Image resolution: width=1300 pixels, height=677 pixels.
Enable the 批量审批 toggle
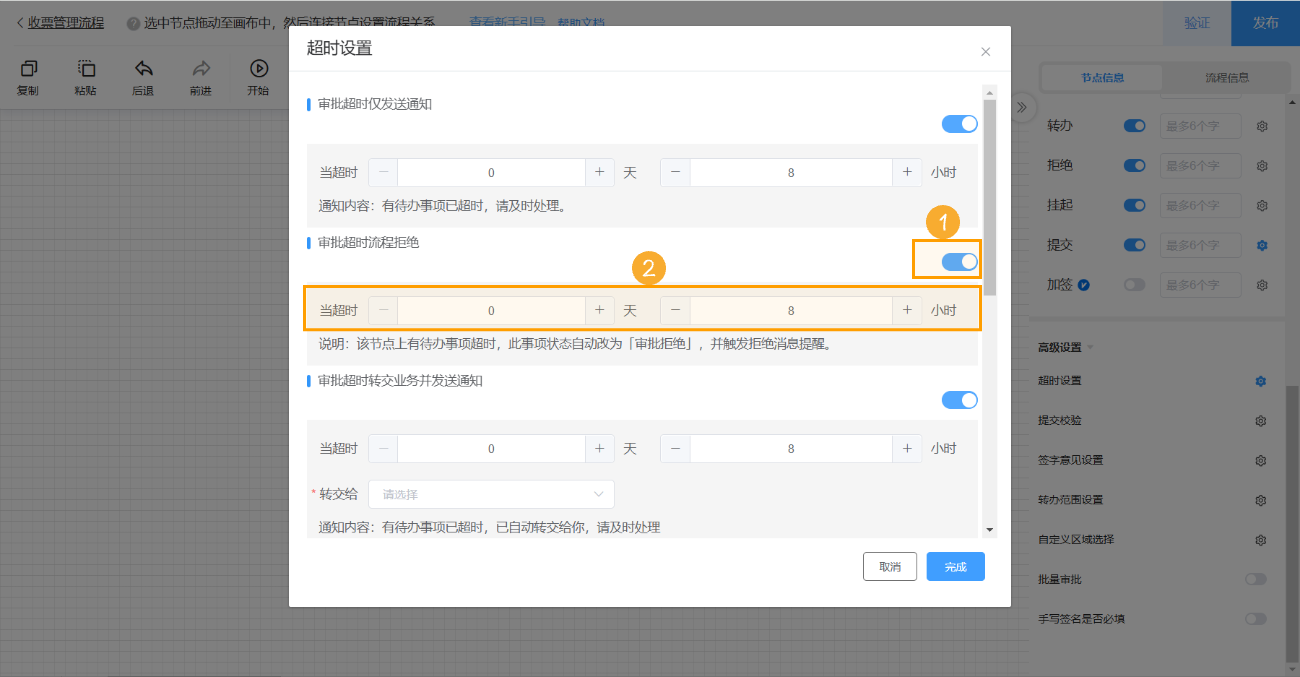pyautogui.click(x=1256, y=579)
